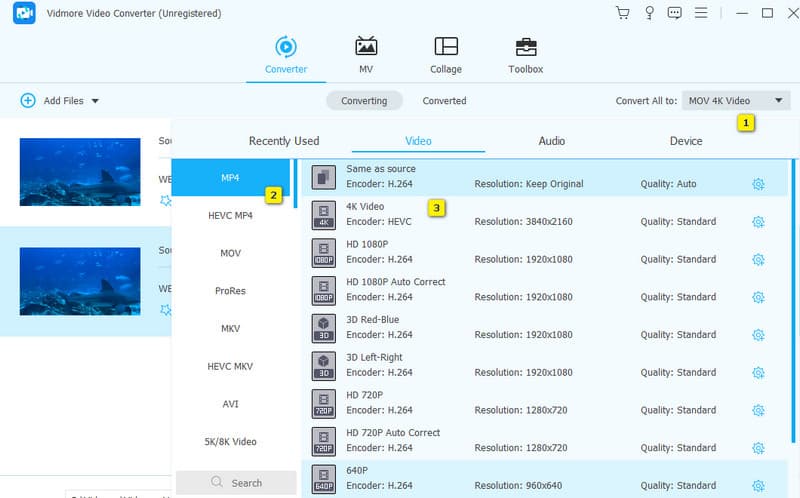Open settings gear for HD 1080P preset

pyautogui.click(x=758, y=259)
